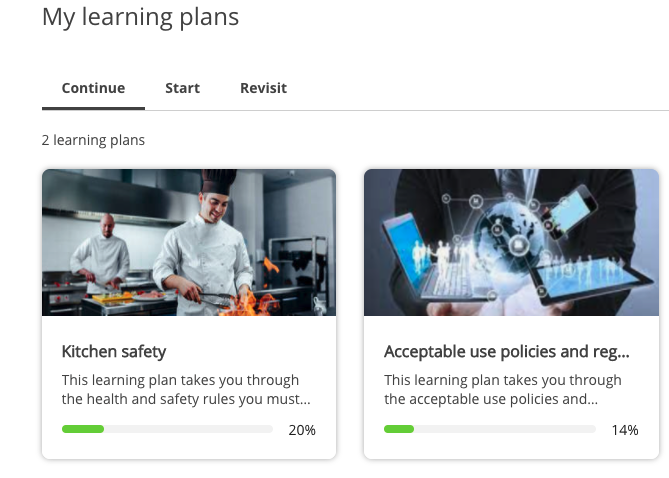669x478 pixels.
Task: Click the Acceptable use policies progress bar
Action: 489,429
